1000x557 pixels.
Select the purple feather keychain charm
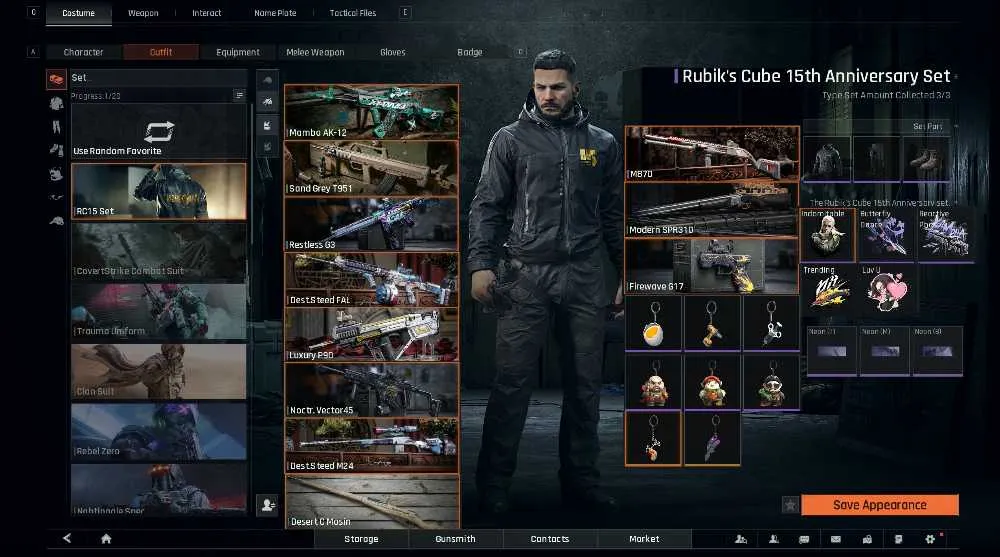click(x=712, y=438)
